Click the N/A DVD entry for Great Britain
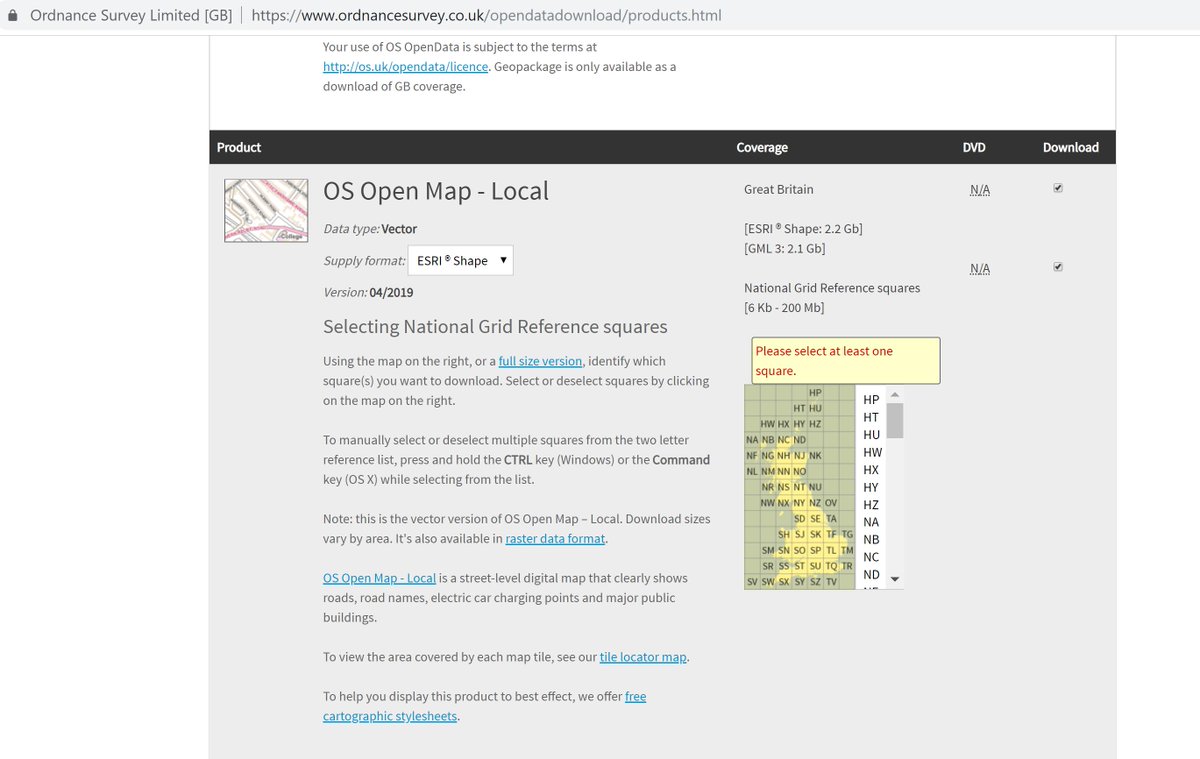1200x759 pixels. (980, 190)
